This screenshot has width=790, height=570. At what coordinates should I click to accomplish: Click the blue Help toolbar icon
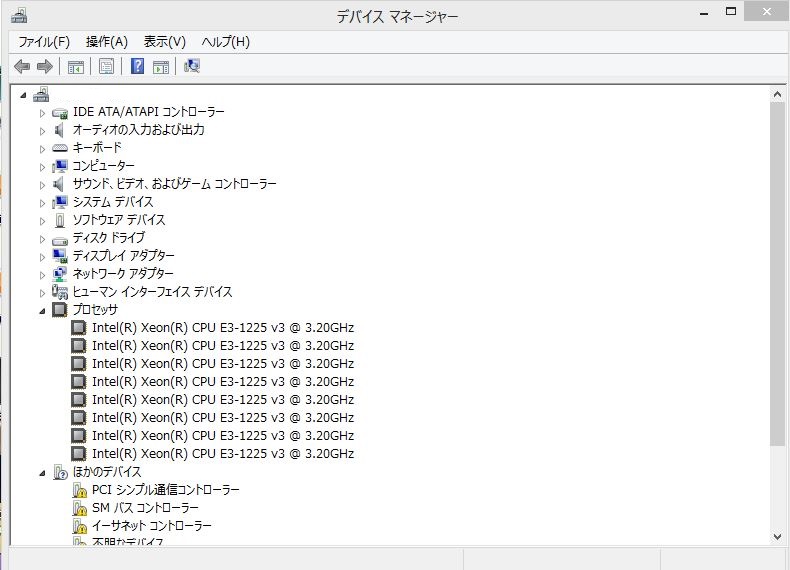pos(137,66)
